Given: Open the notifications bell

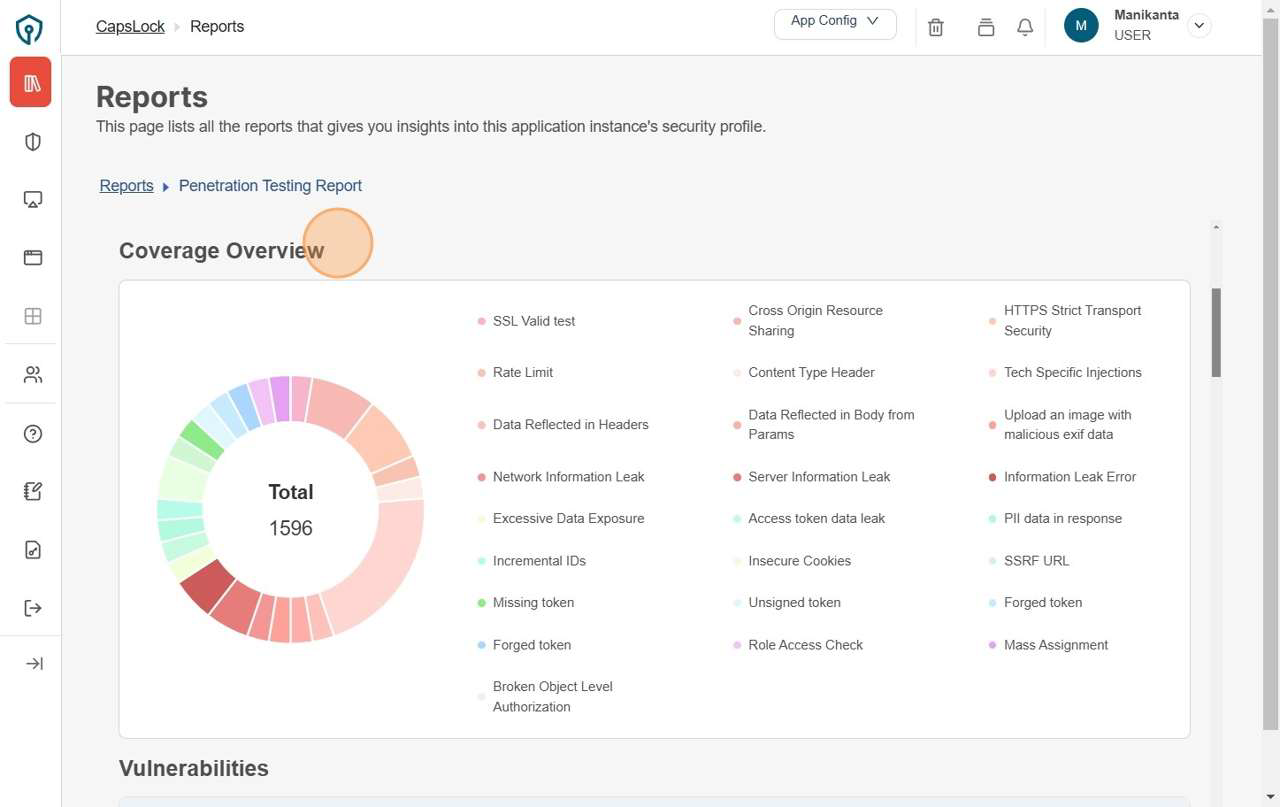Looking at the screenshot, I should (x=1025, y=28).
